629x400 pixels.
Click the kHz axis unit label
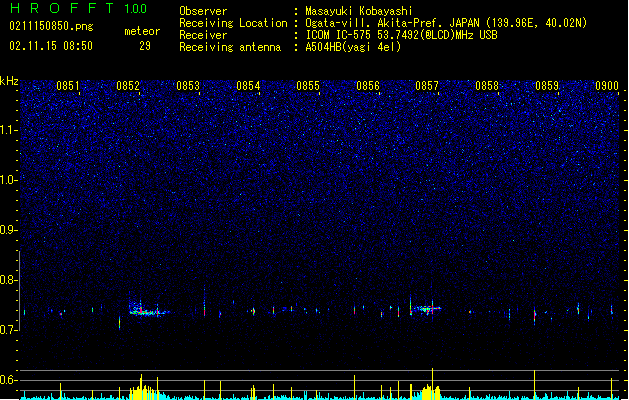point(9,81)
